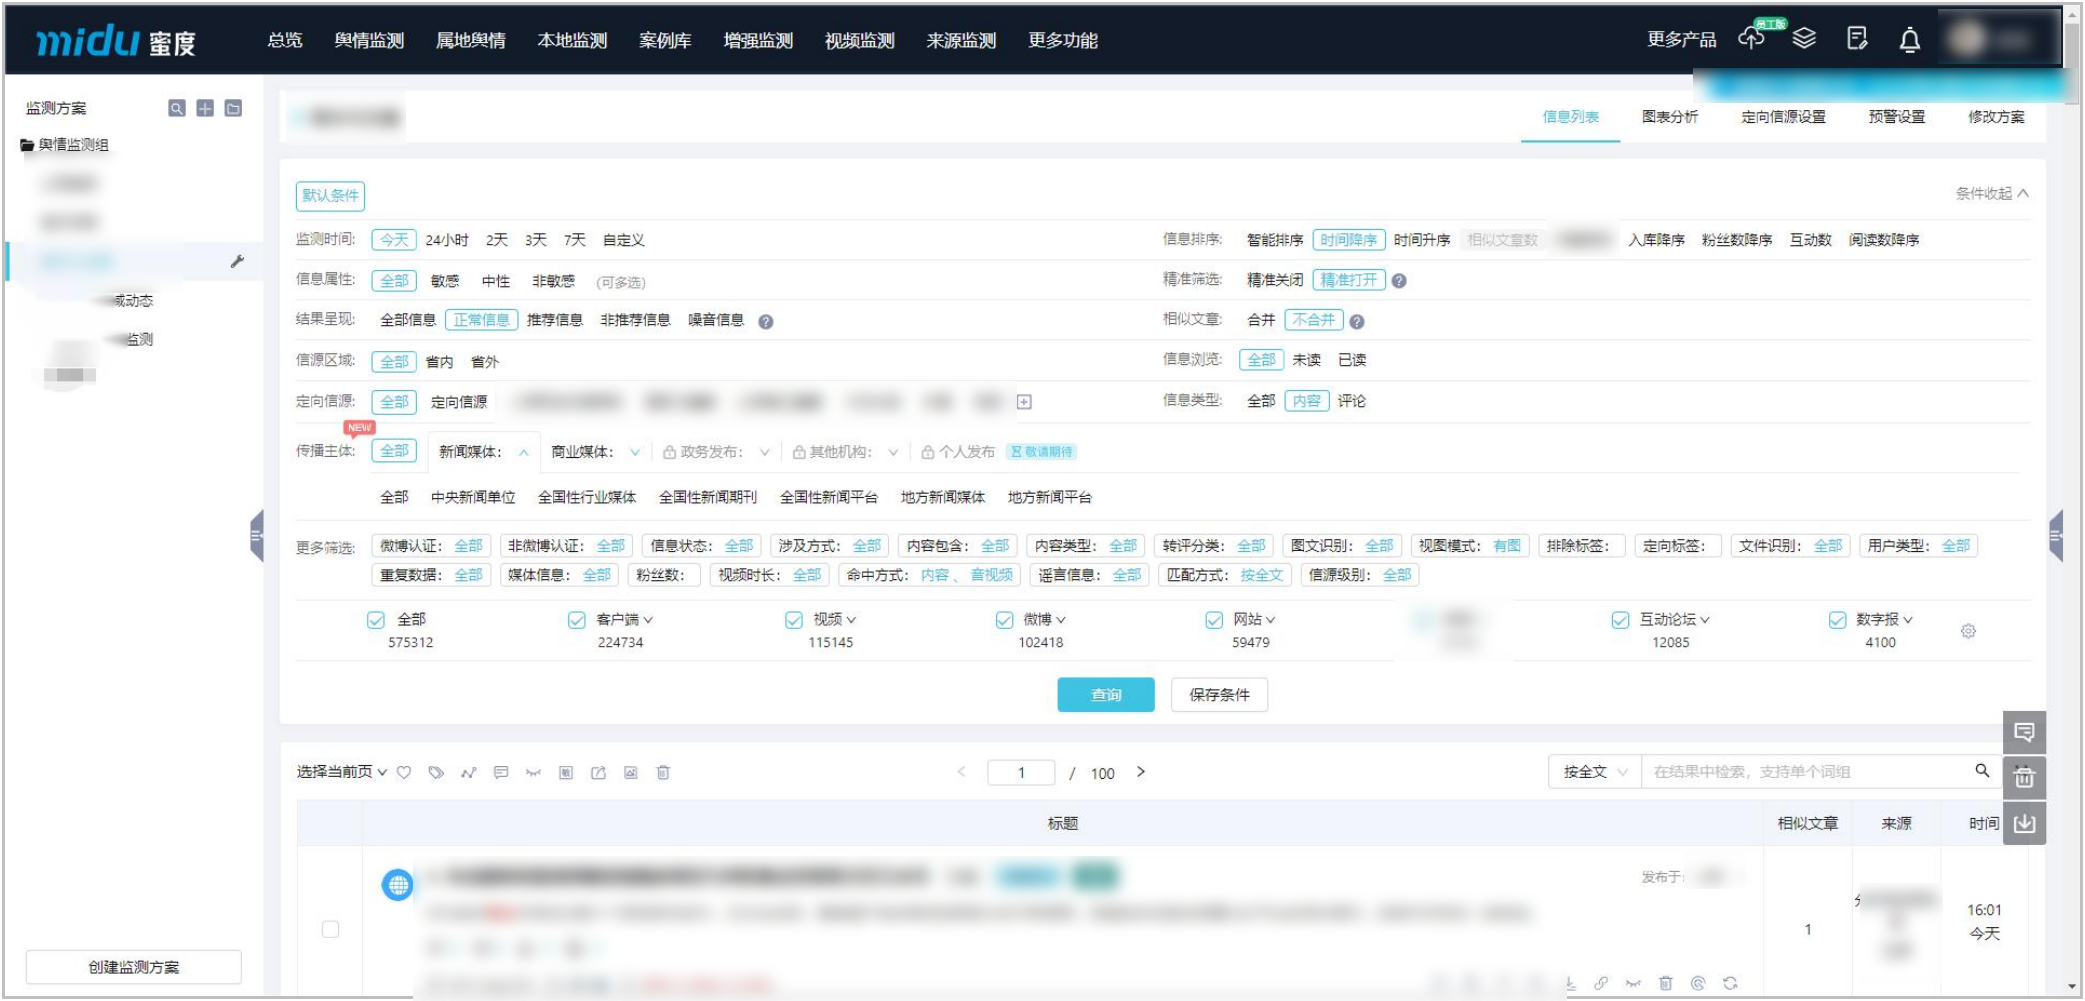Click the vertical scrollbar down arrow

[2073, 987]
